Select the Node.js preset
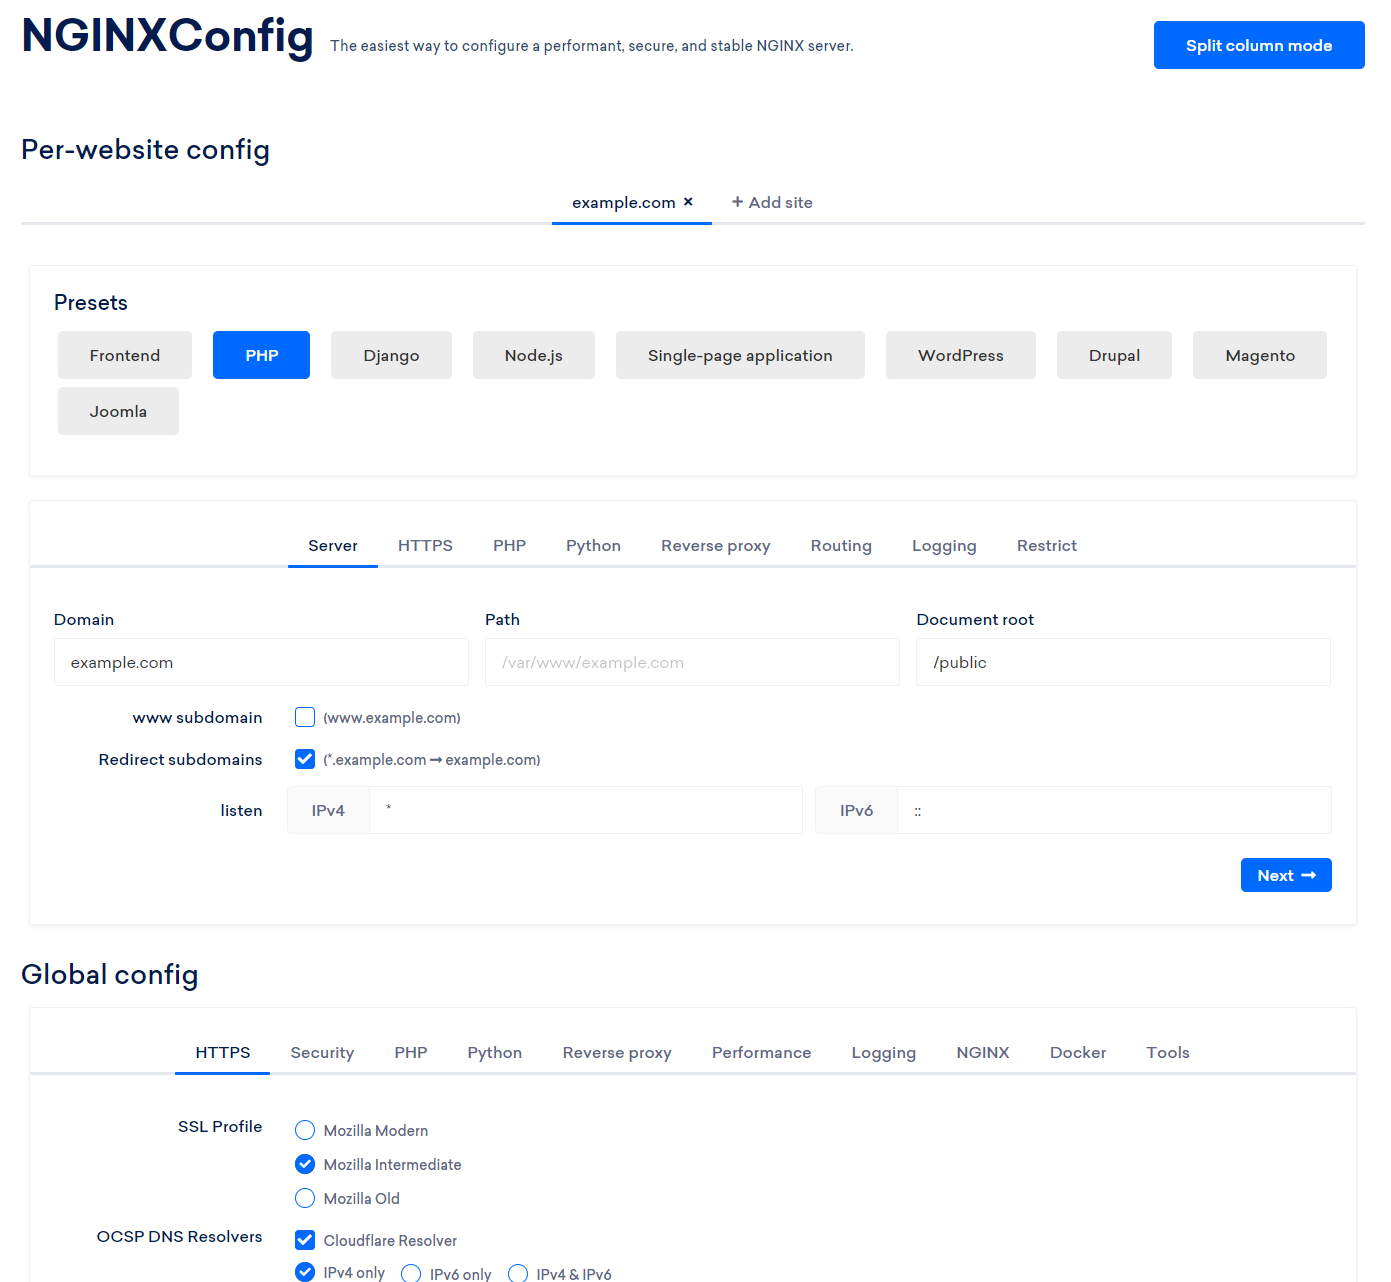The image size is (1391, 1282). pos(534,355)
